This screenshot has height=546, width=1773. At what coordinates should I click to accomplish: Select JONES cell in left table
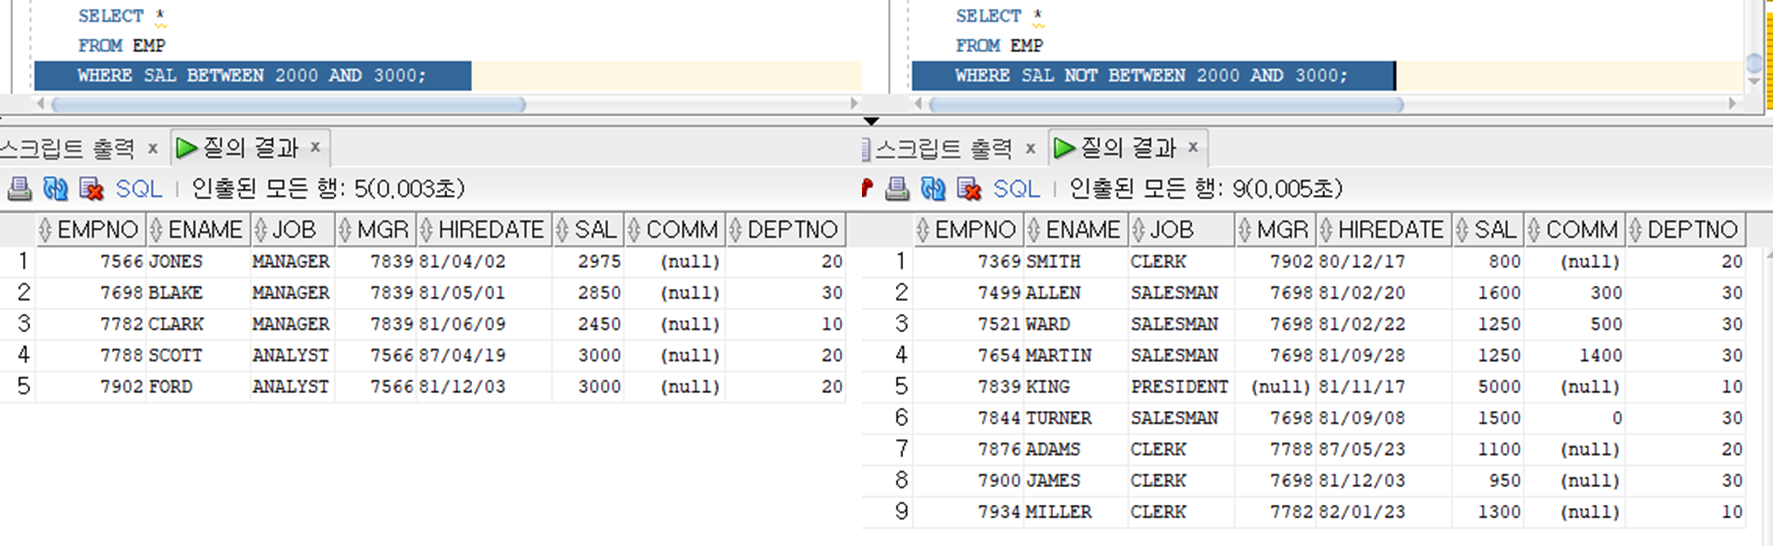tap(198, 261)
